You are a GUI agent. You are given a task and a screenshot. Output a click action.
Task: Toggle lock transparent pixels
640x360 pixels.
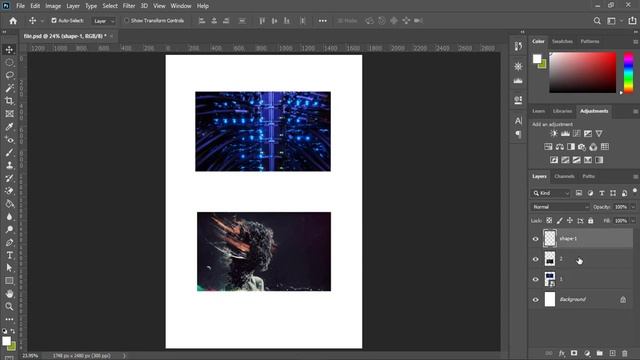click(549, 220)
